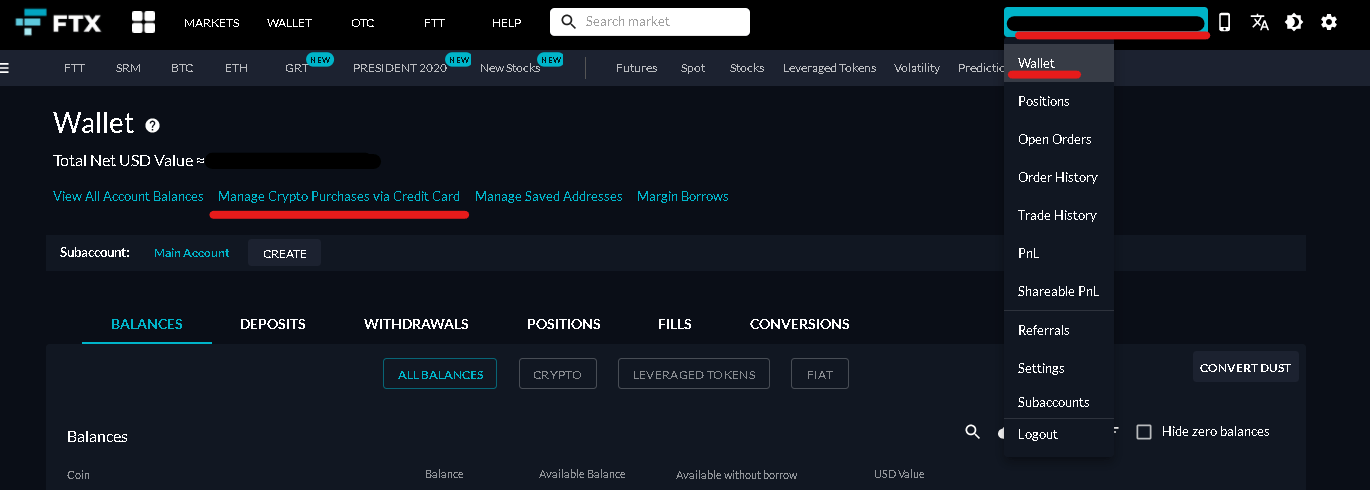Open the MARKETS menu in the top navigation
Viewport: 1370px width, 490px height.
tap(211, 22)
